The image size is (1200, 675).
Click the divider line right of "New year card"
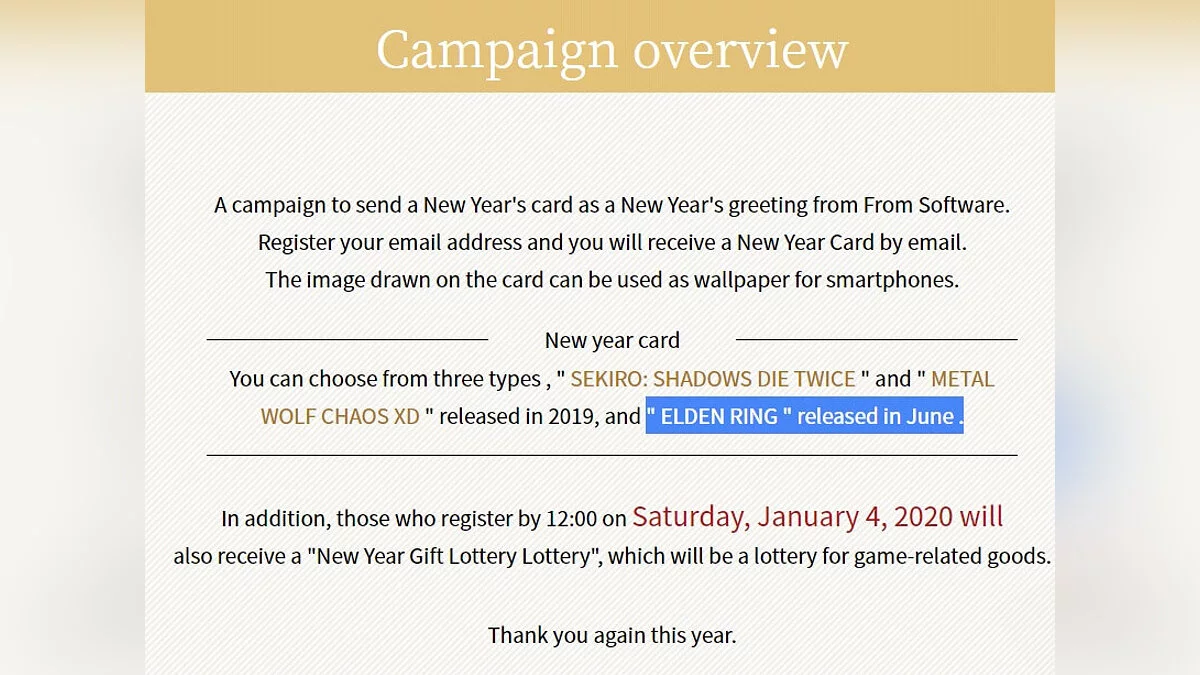(x=876, y=340)
